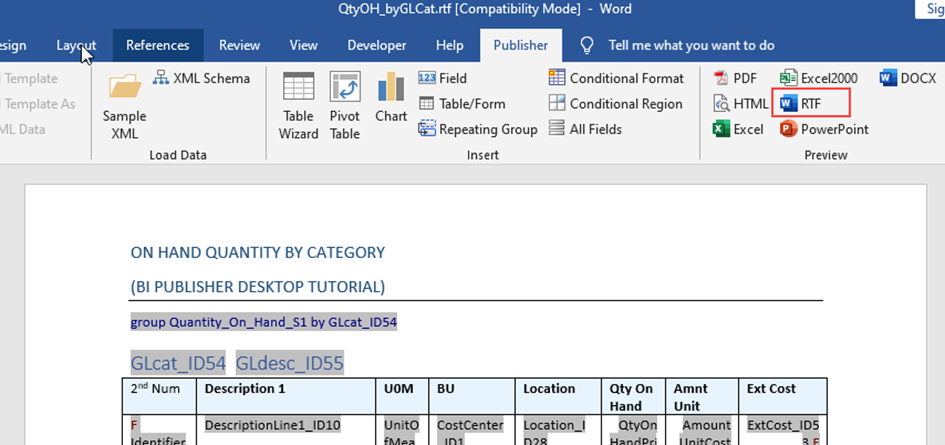Open the Sample XML folder icon
The image size is (945, 445).
pos(125,86)
